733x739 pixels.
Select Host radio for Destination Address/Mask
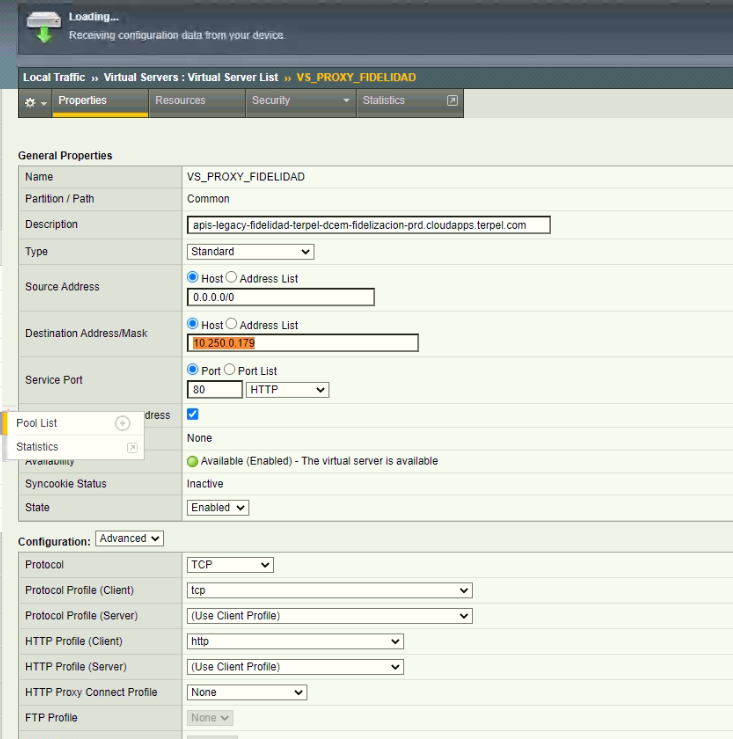coord(193,325)
